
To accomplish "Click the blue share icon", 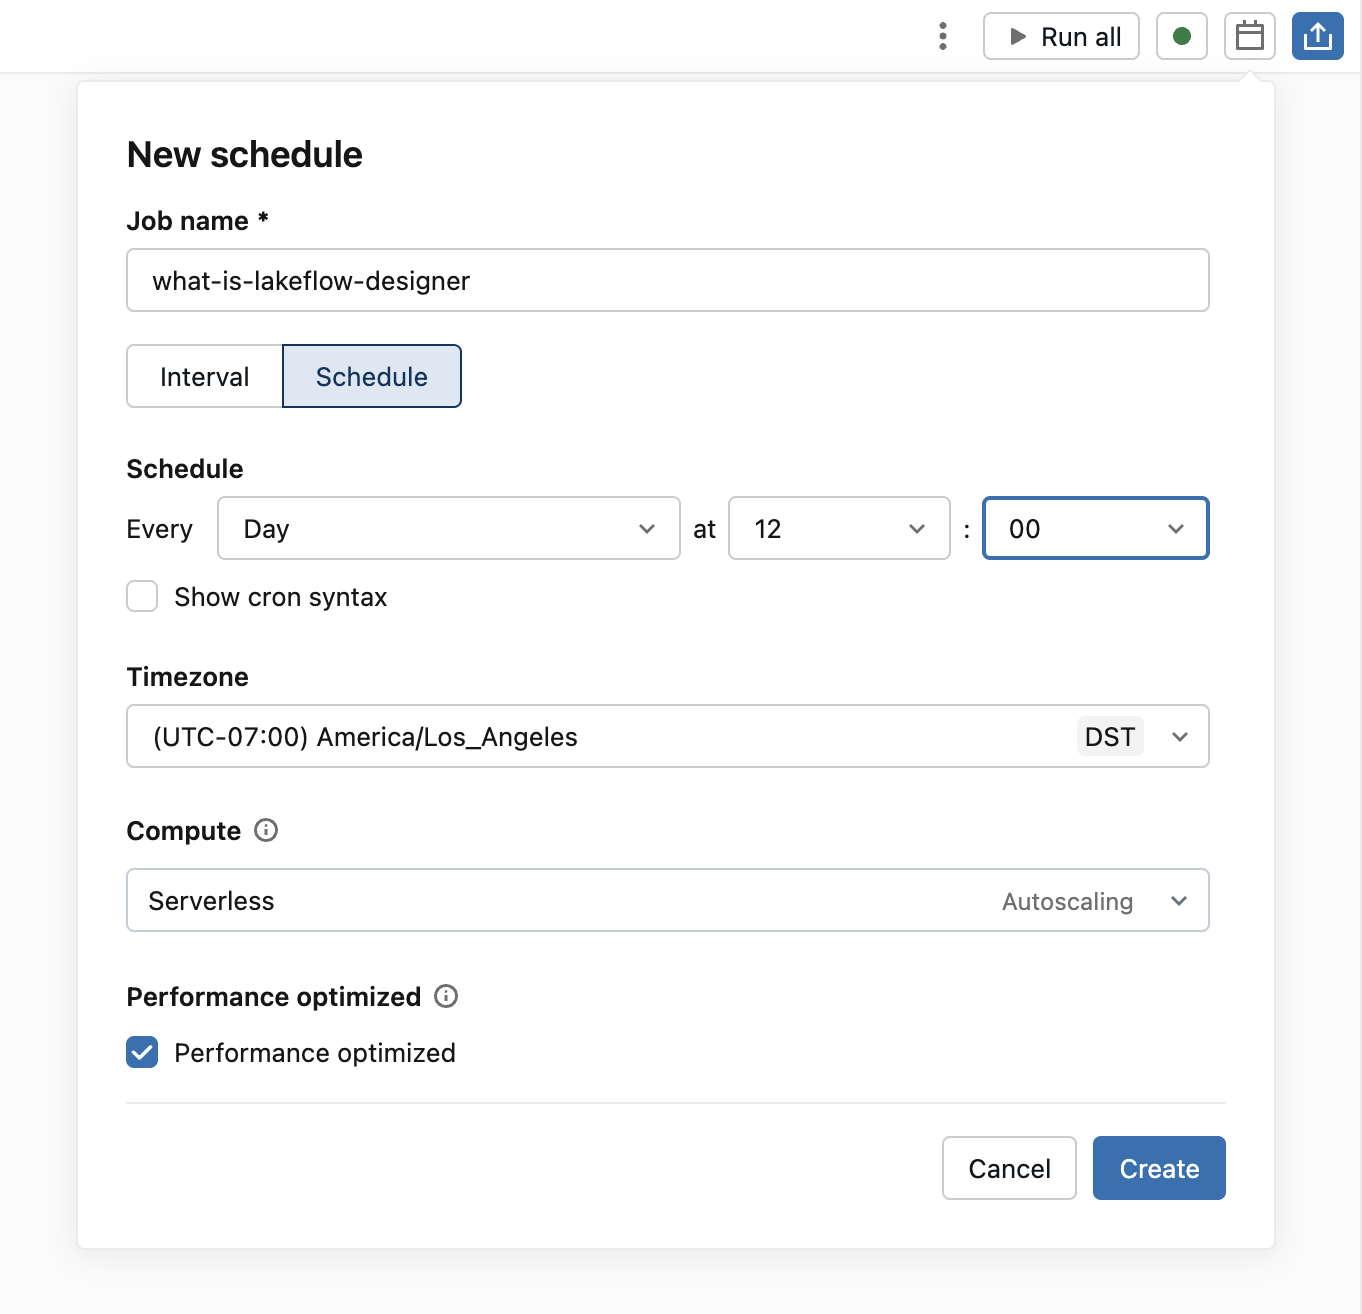I will pos(1318,37).
